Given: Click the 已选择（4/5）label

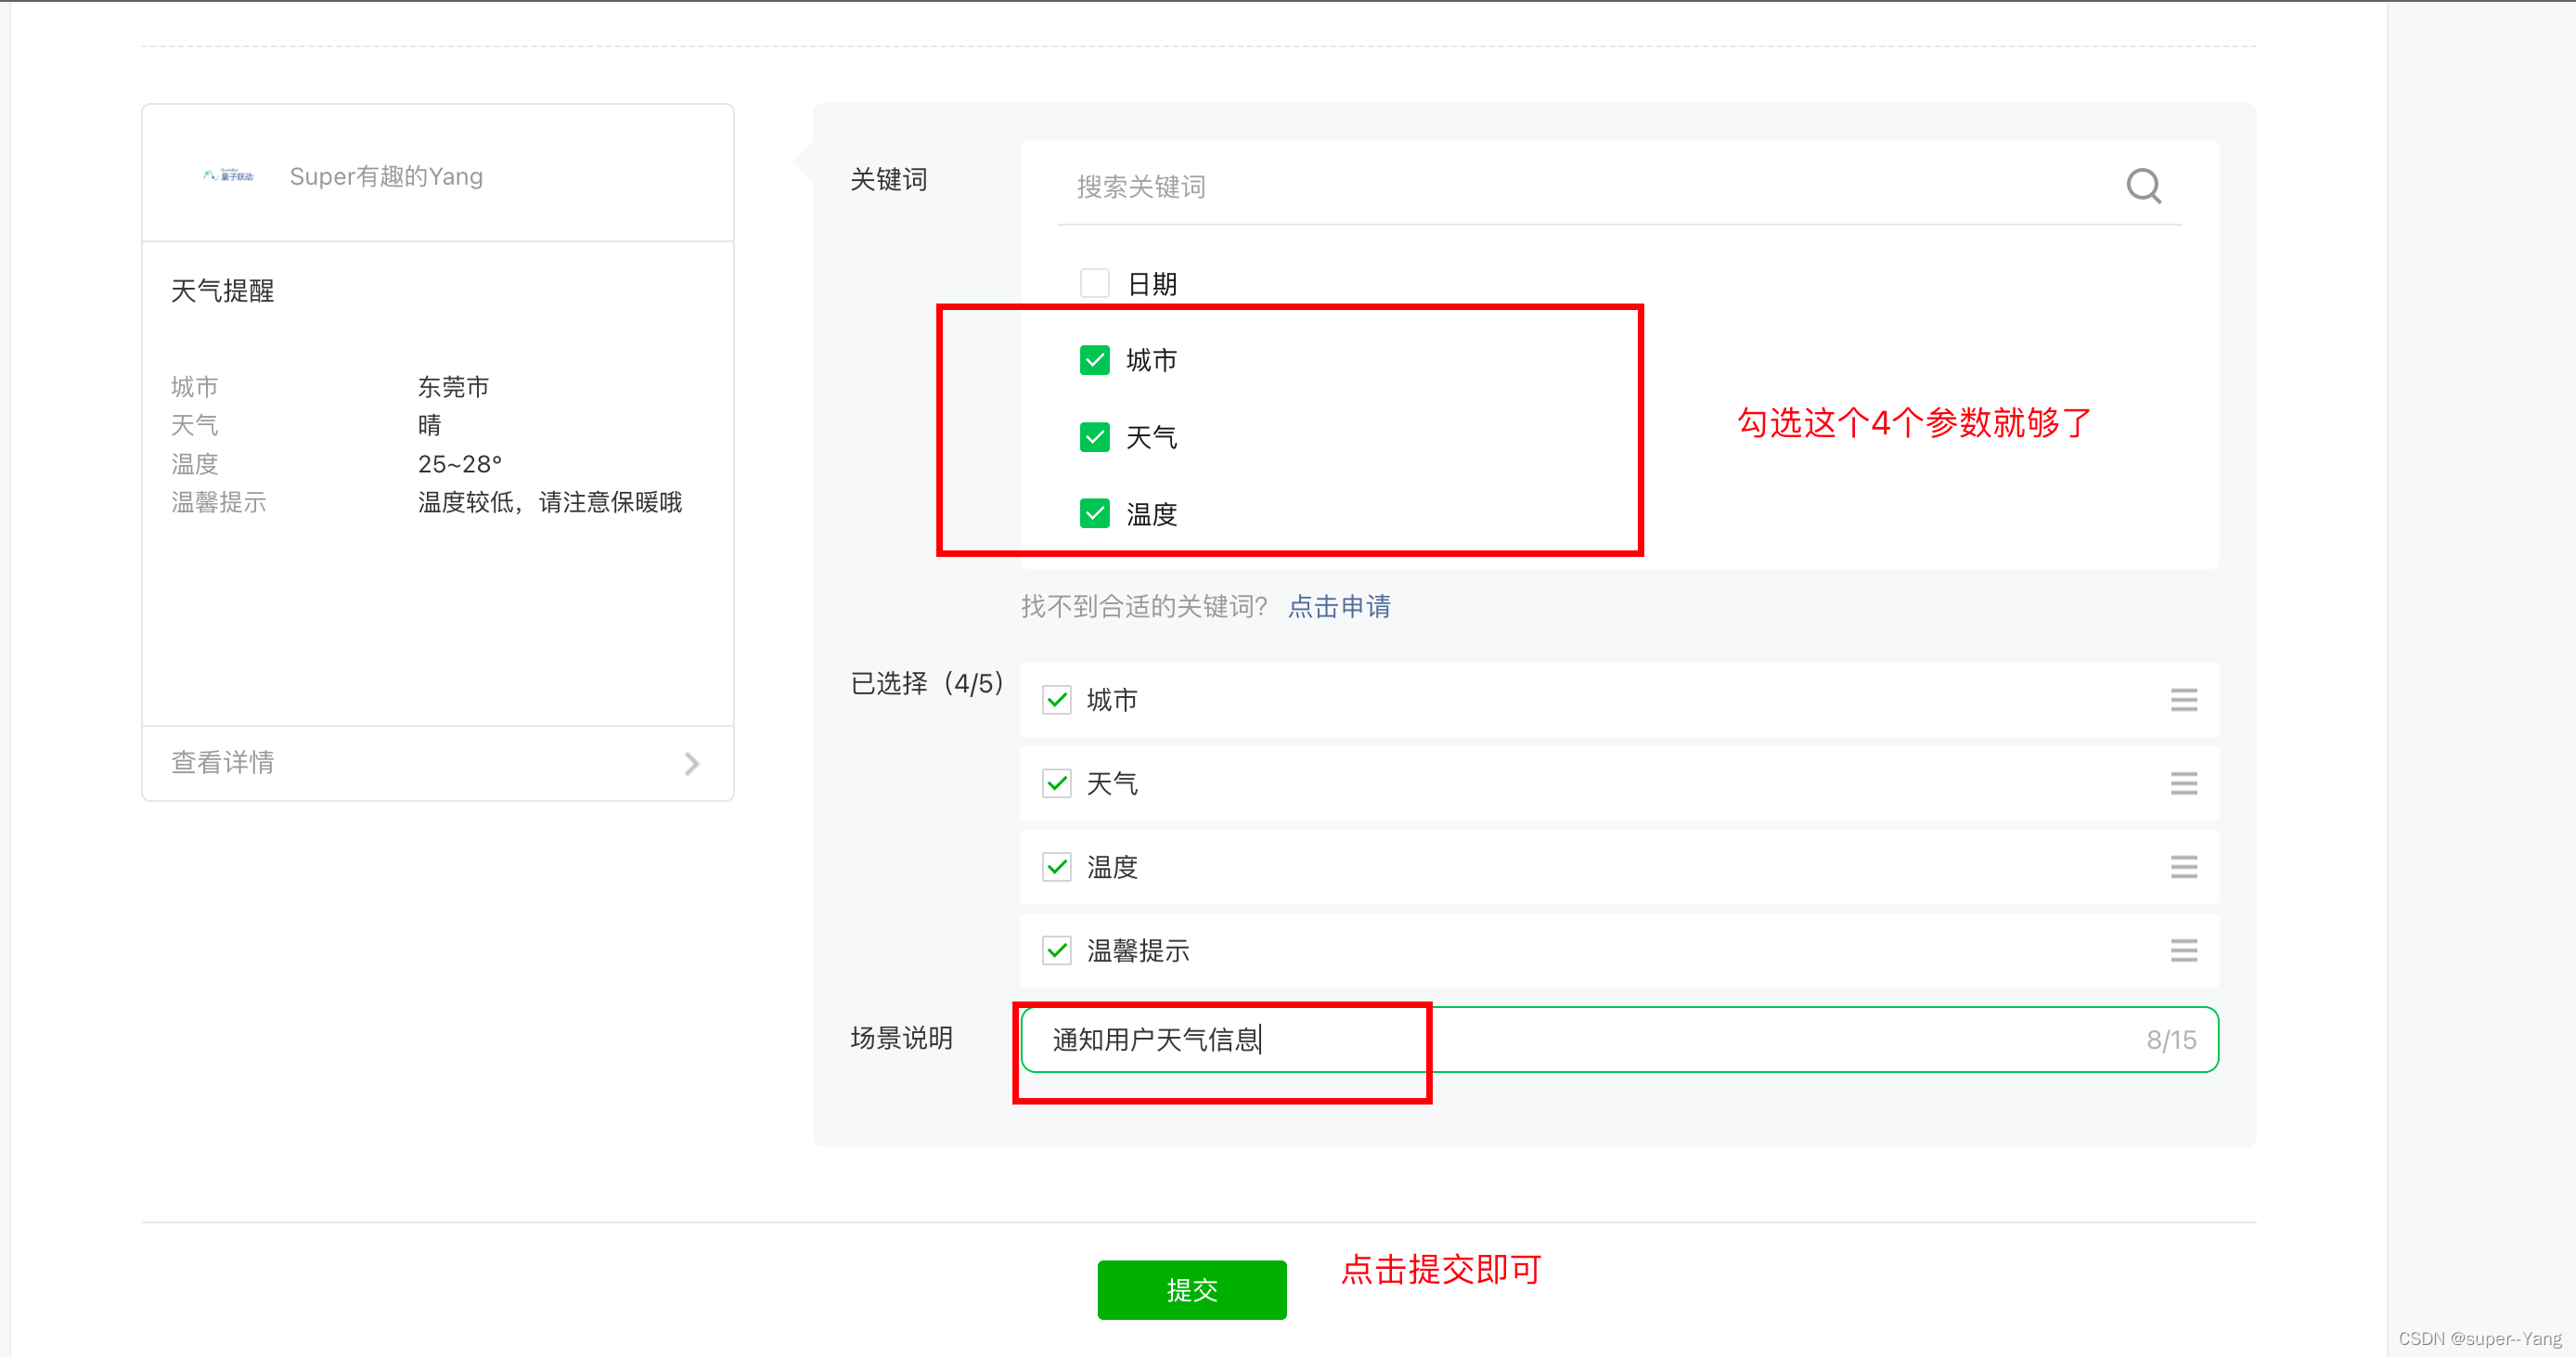Looking at the screenshot, I should click(x=927, y=684).
